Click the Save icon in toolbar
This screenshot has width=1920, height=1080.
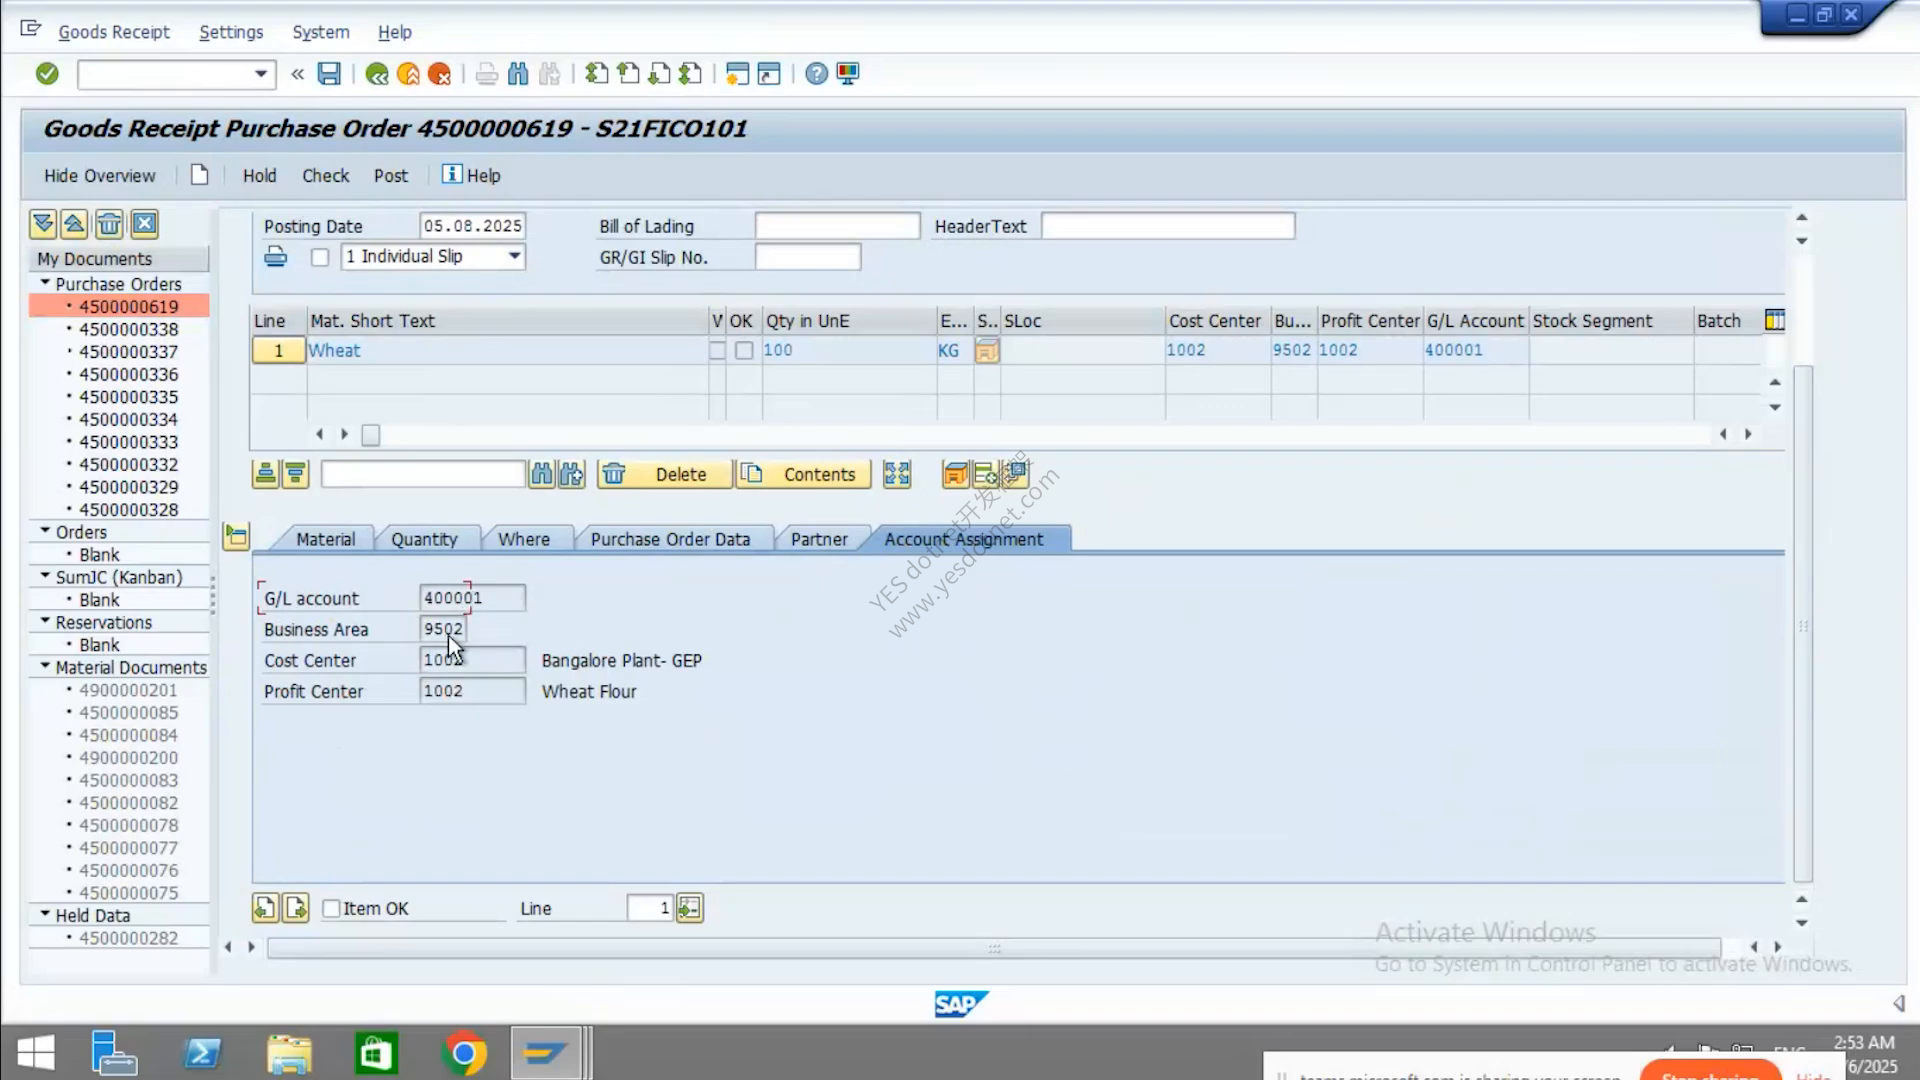pyautogui.click(x=329, y=73)
